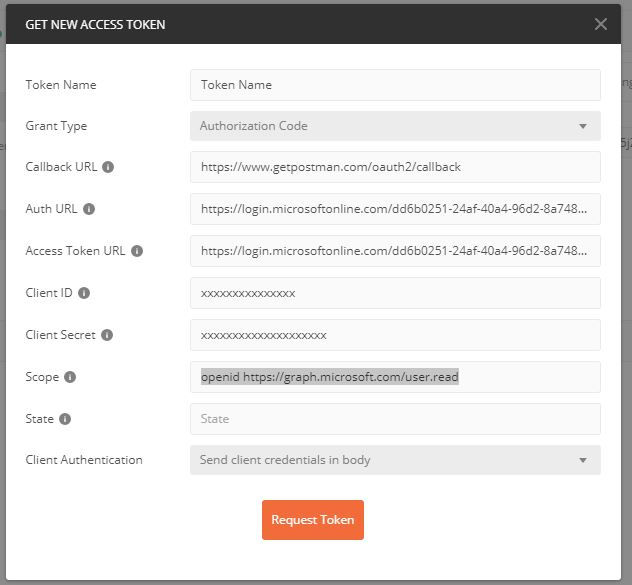The image size is (632, 585).
Task: Edit the Access Token URL field
Action: (395, 251)
